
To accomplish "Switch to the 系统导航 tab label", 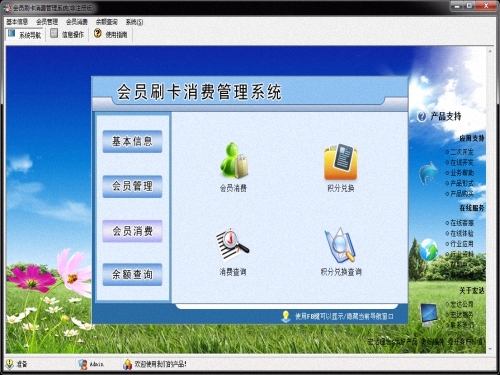I will 30,35.
